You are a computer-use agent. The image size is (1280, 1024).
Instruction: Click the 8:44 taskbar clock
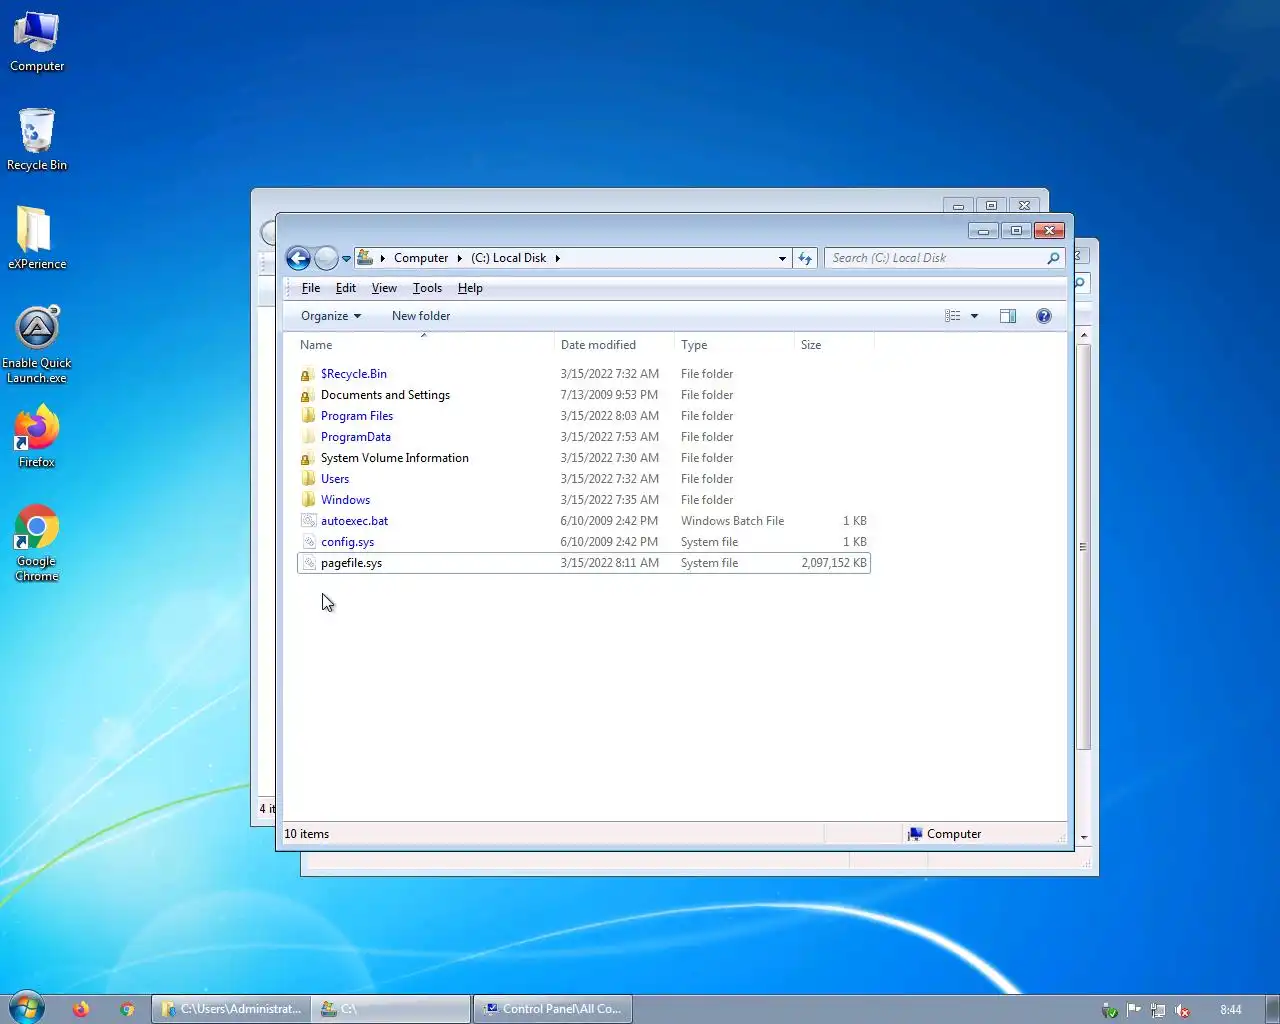click(x=1231, y=1010)
